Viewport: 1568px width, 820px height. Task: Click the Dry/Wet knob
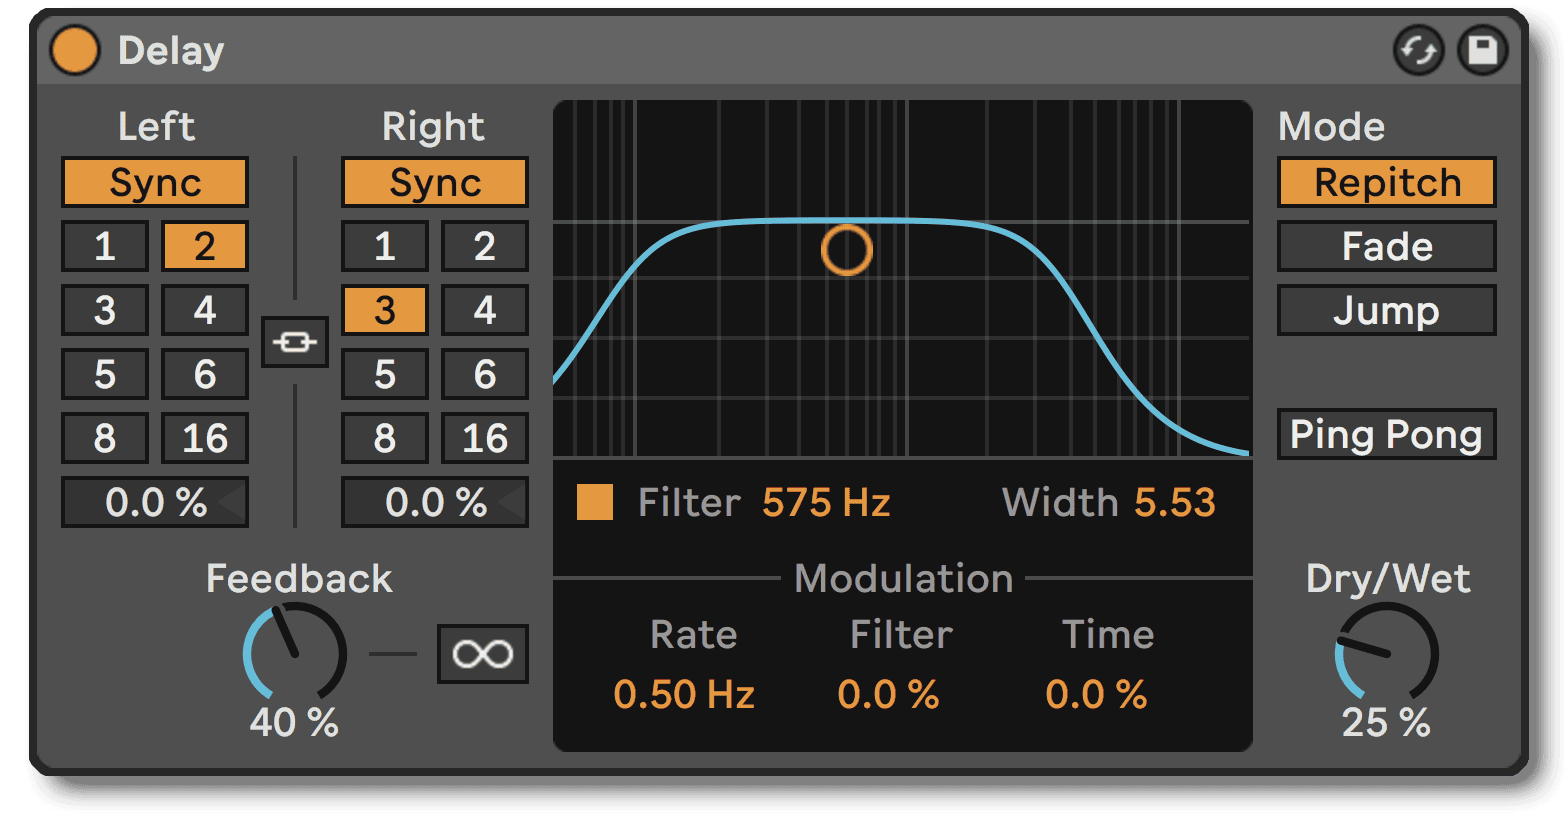(1387, 654)
